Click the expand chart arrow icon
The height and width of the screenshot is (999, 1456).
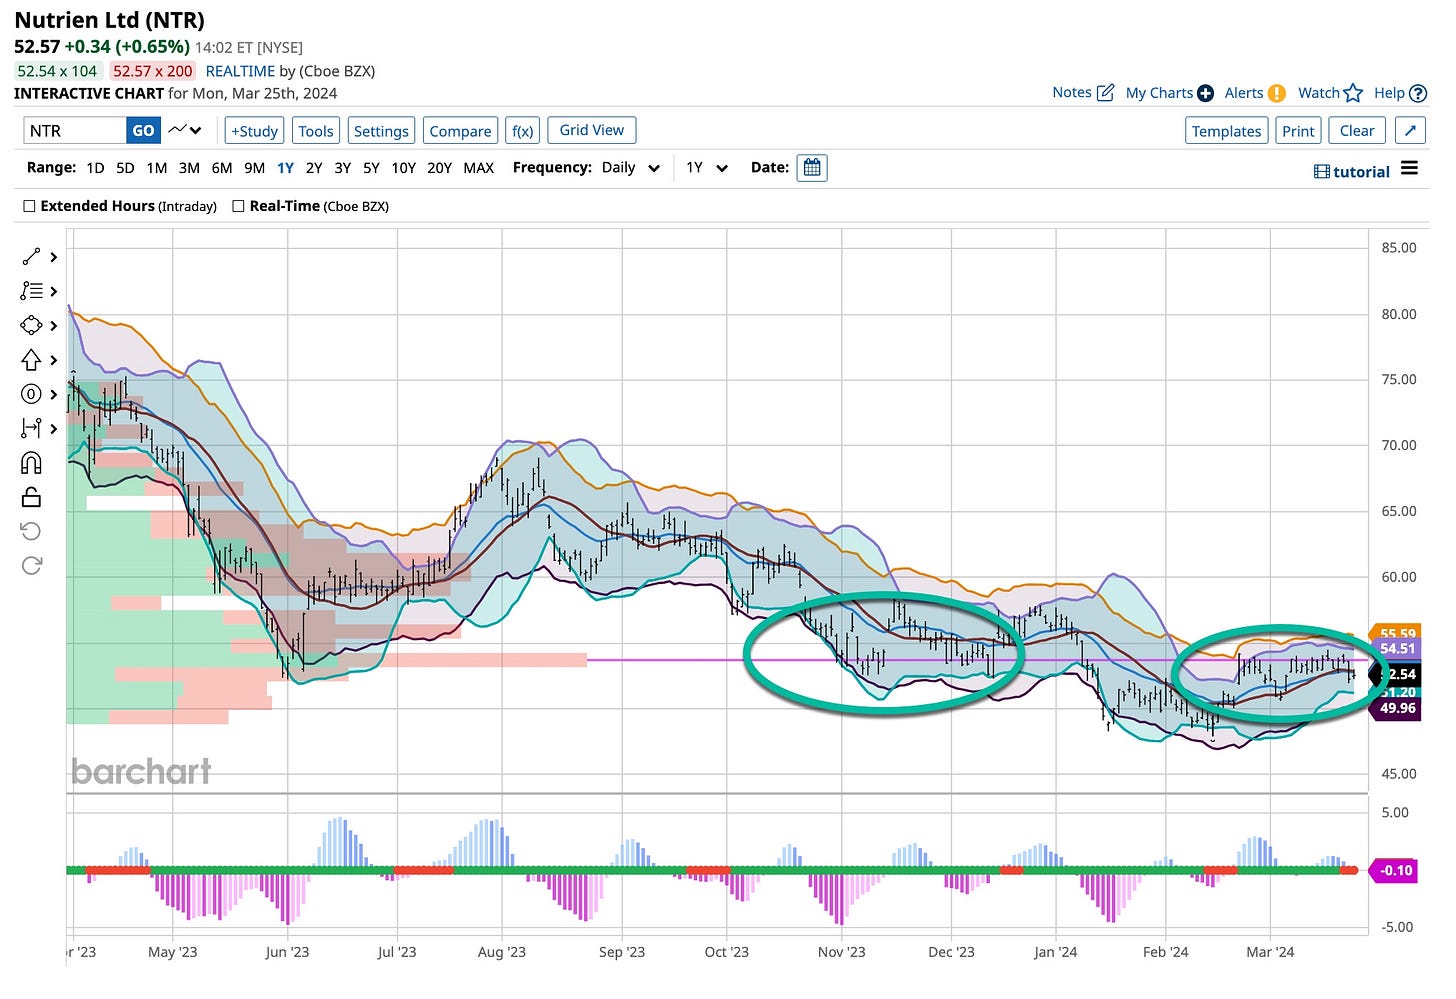(x=1410, y=131)
